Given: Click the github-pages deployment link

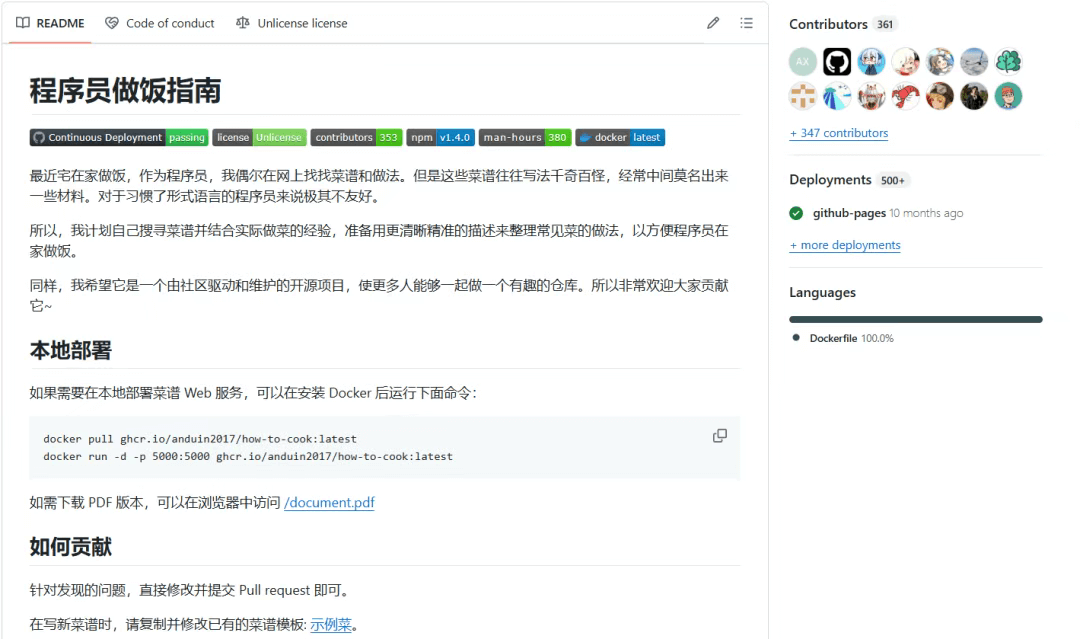Looking at the screenshot, I should 849,213.
